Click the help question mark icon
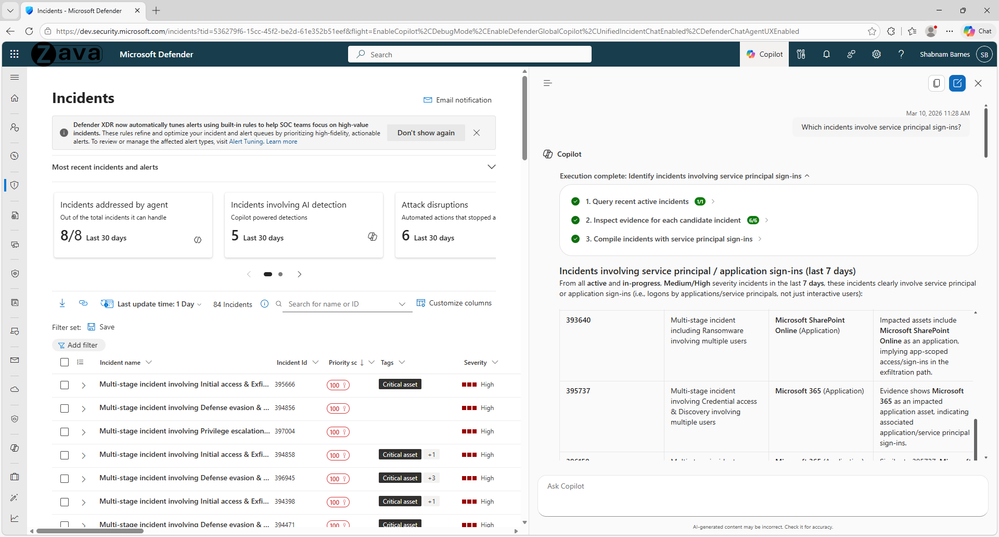Viewport: 999px width, 537px height. pyautogui.click(x=901, y=54)
